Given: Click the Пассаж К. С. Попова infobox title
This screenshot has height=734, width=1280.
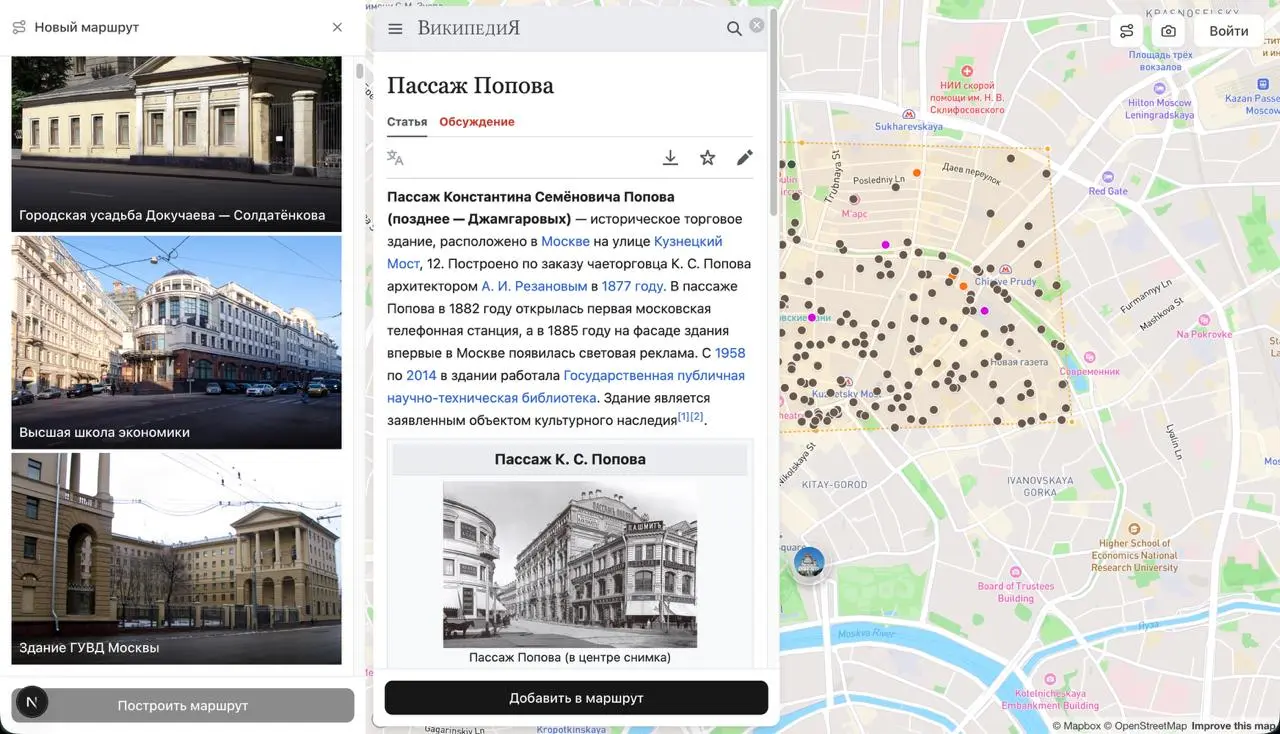Looking at the screenshot, I should point(570,460).
